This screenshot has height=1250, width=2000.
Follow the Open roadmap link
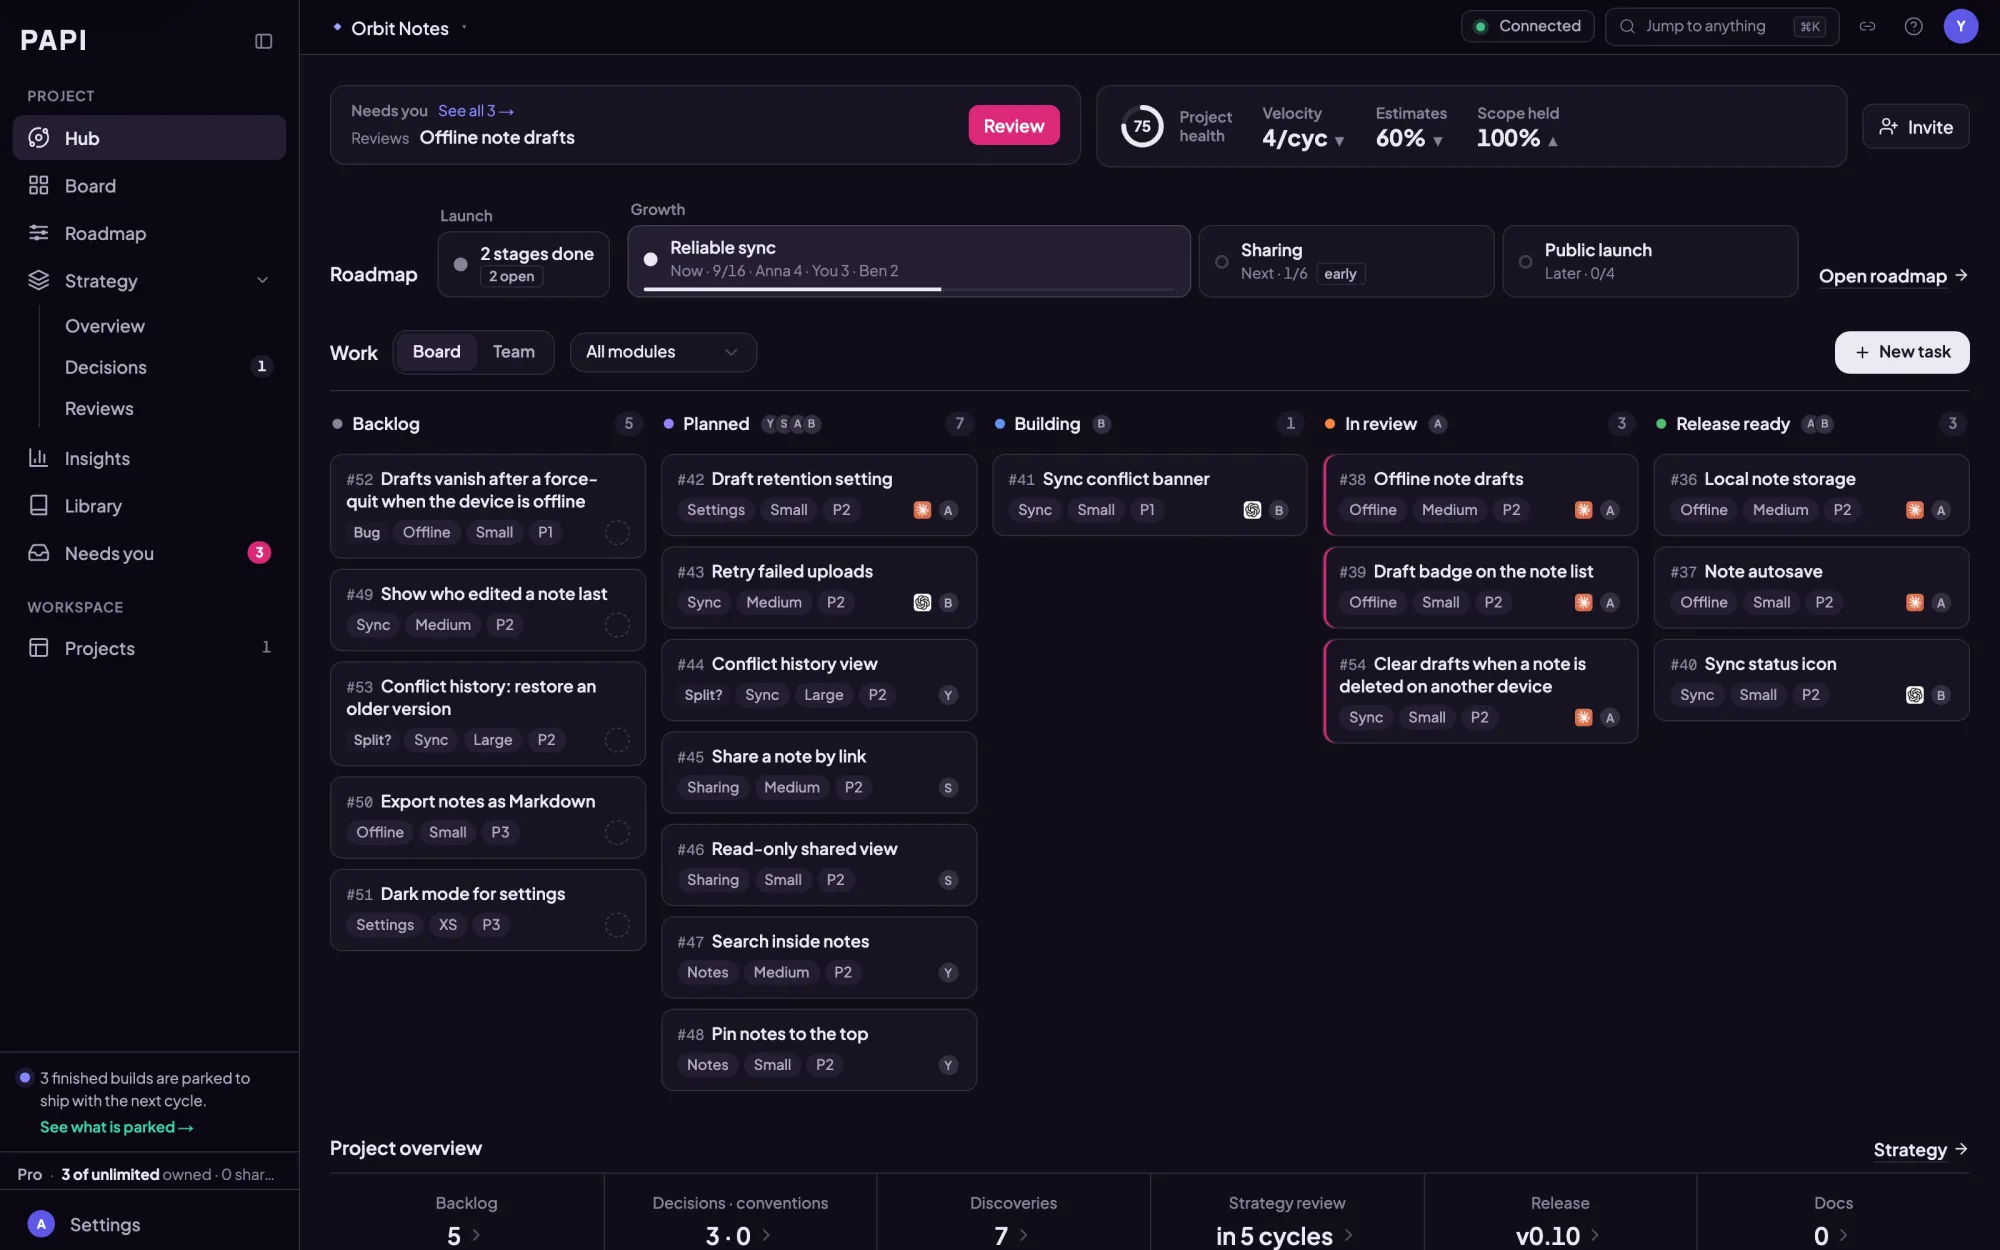click(x=1893, y=276)
